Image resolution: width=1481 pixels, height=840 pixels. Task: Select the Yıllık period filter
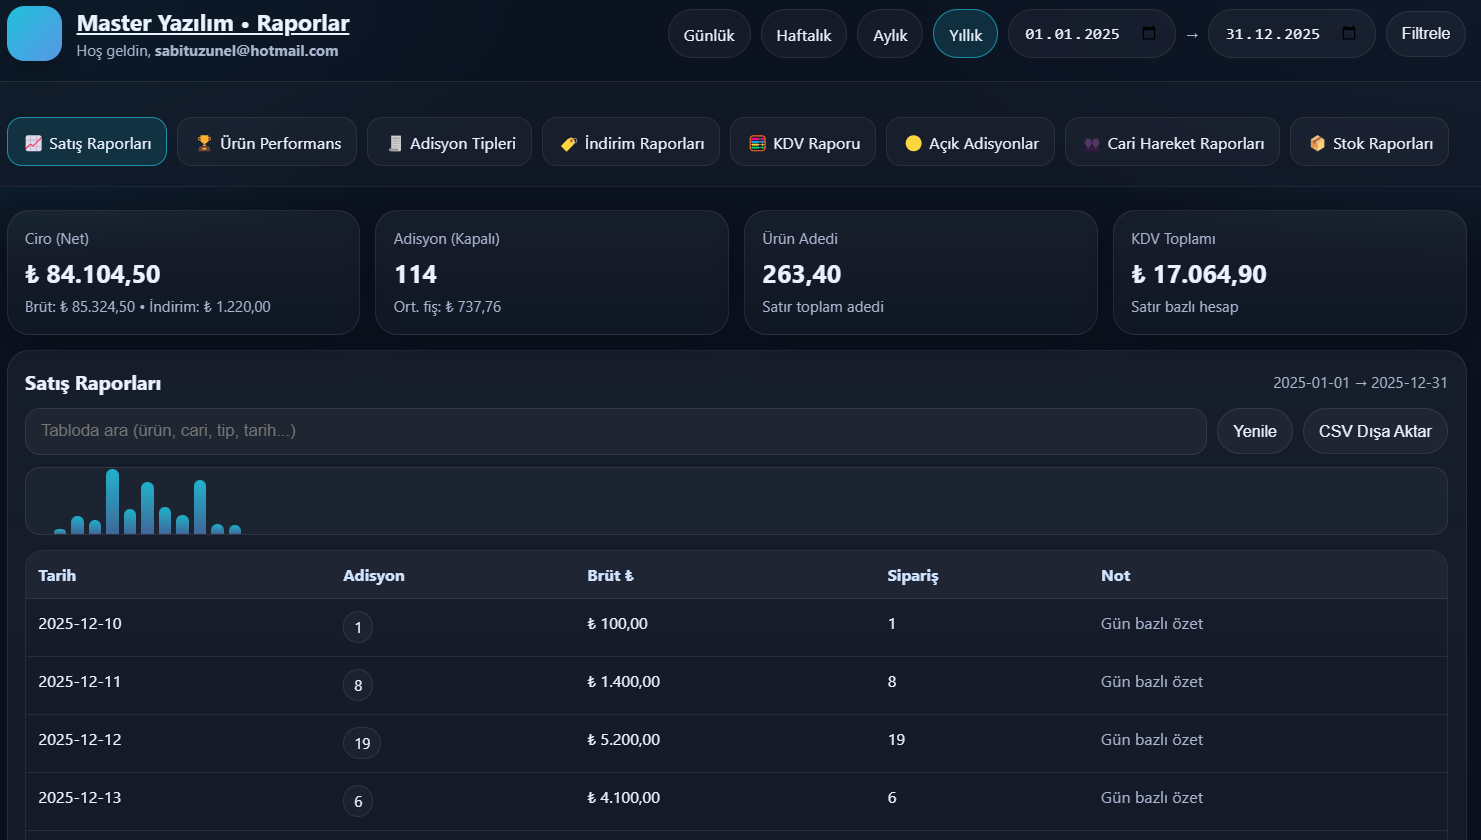[x=965, y=34]
